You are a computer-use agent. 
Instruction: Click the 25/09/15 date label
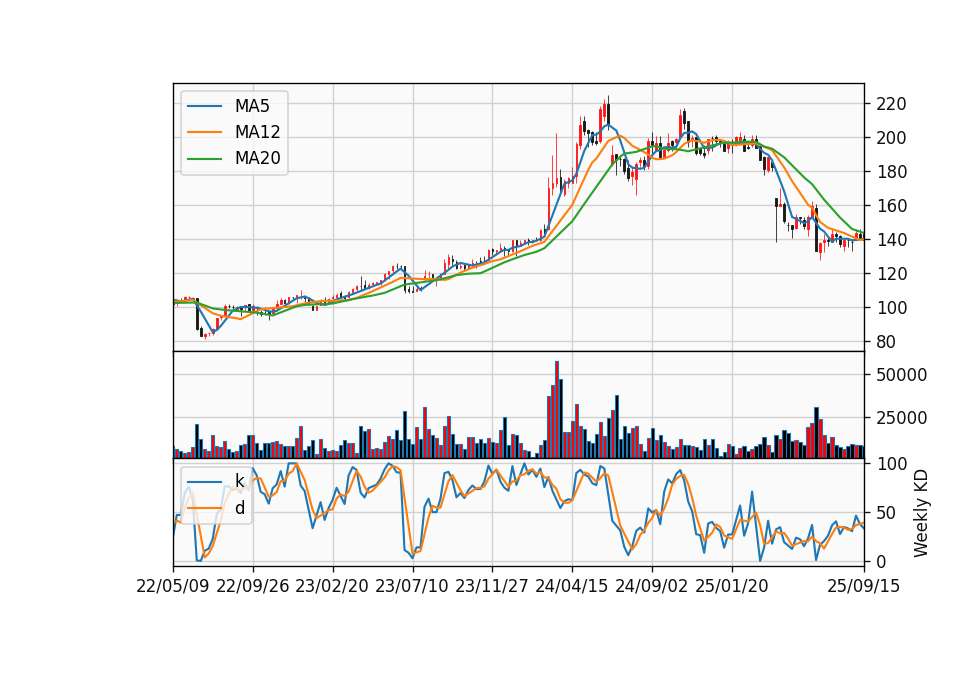tap(864, 587)
